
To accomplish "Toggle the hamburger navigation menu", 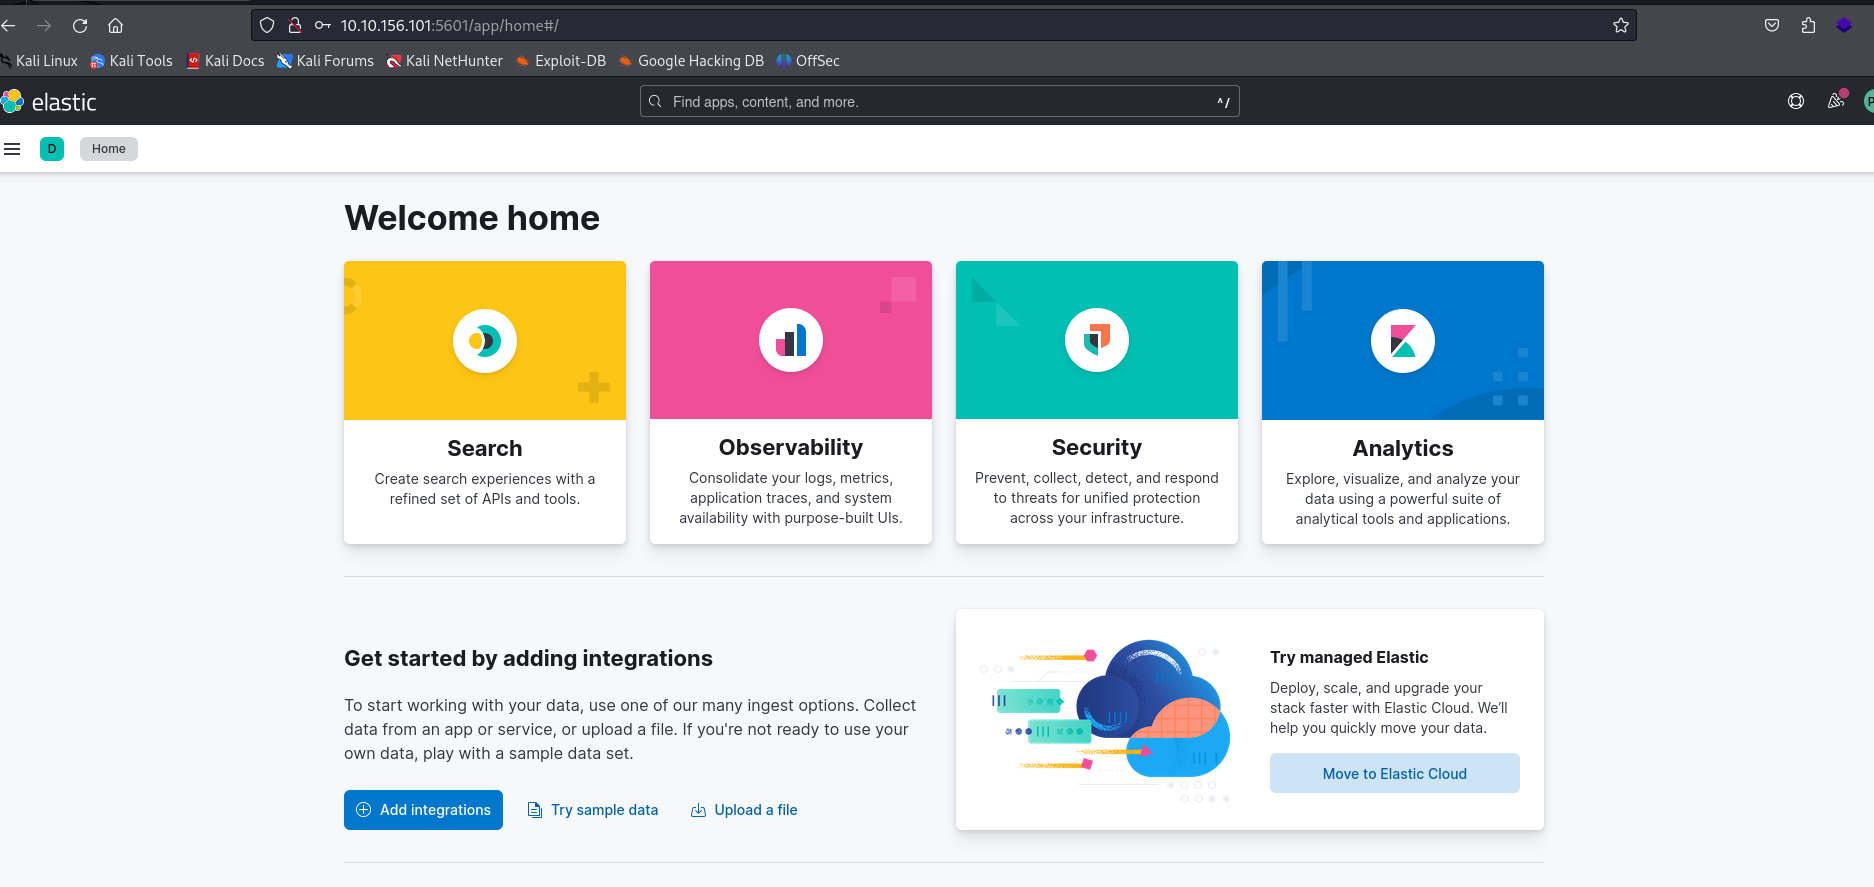I will click(x=13, y=149).
